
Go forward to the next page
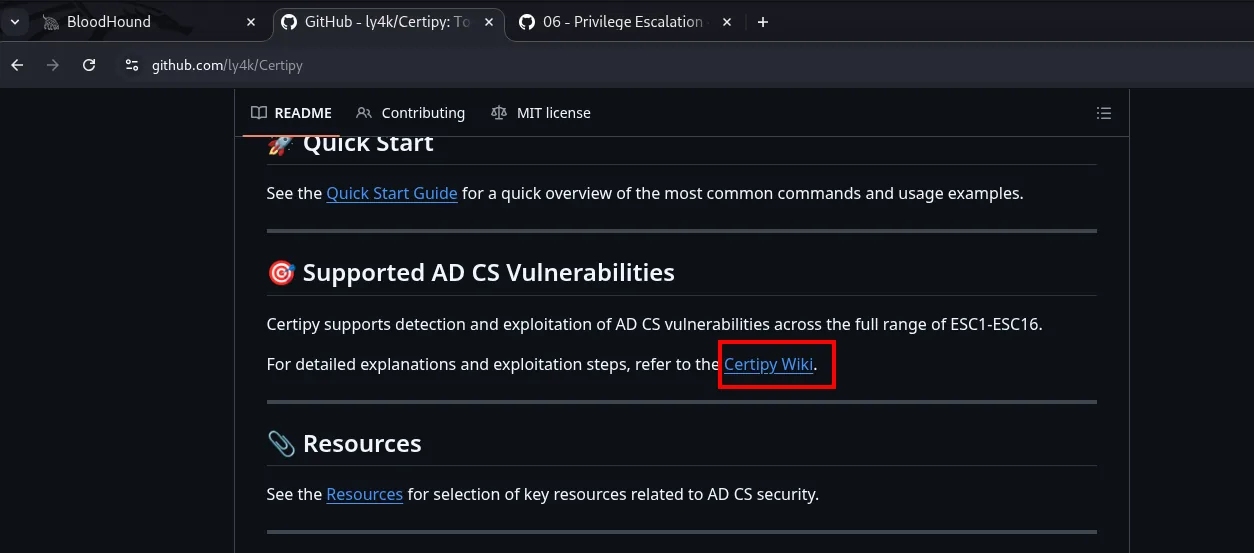[53, 65]
